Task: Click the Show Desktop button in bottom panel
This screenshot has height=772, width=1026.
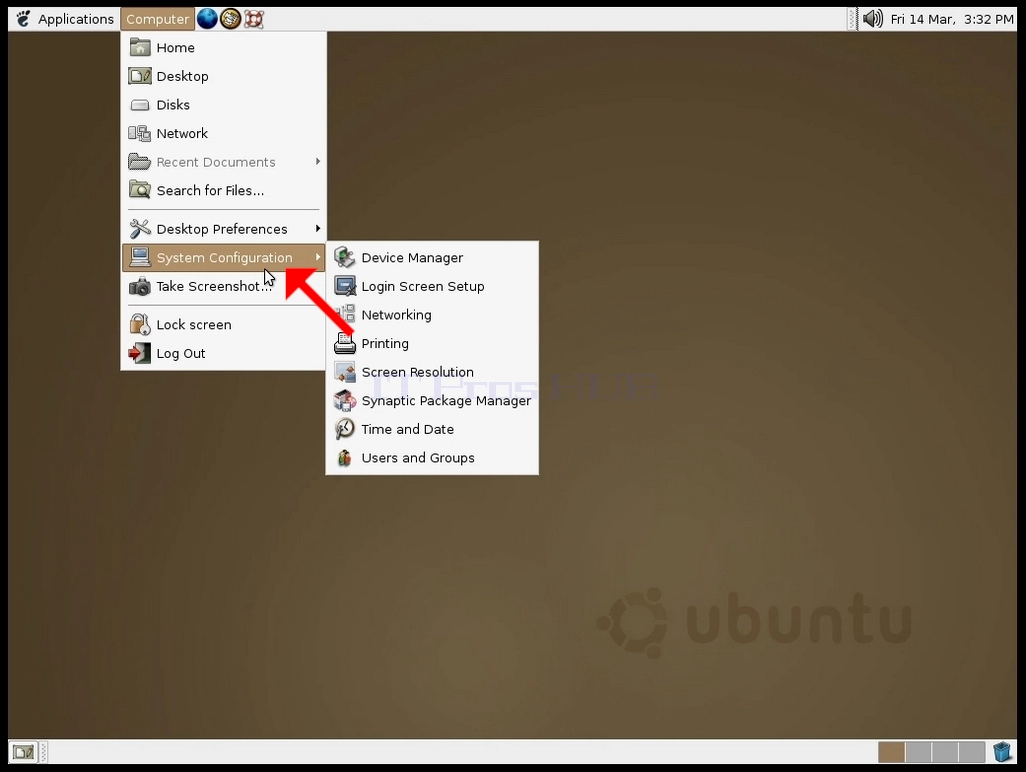Action: click(24, 752)
